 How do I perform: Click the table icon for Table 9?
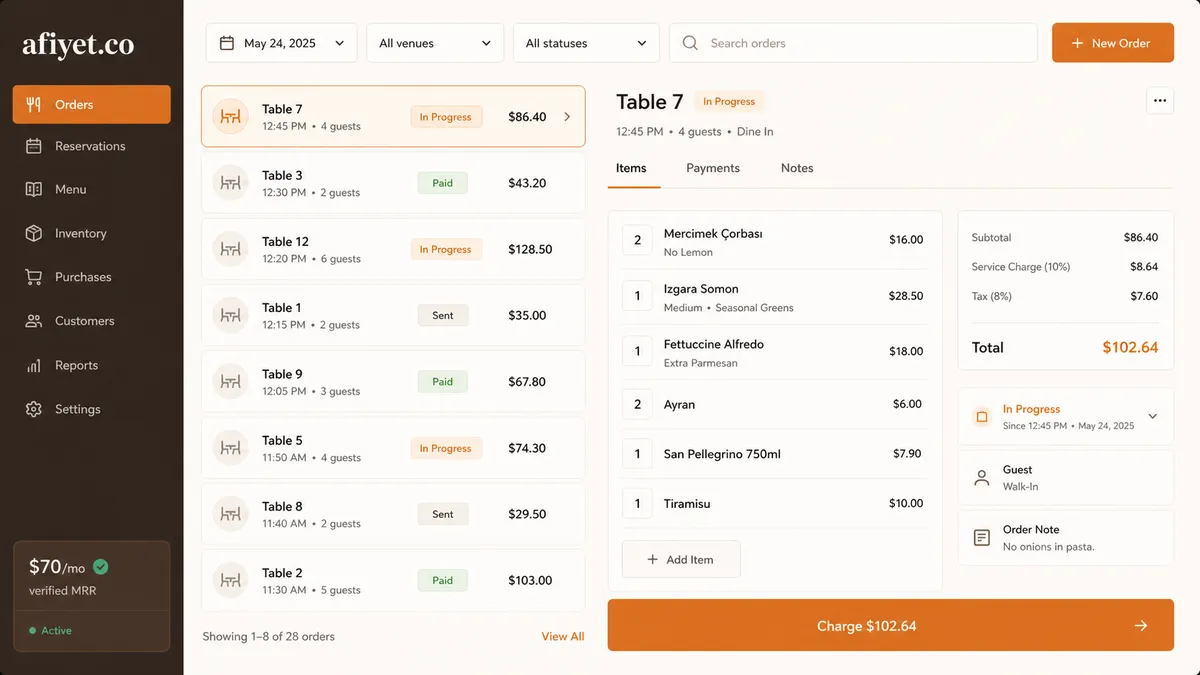231,382
